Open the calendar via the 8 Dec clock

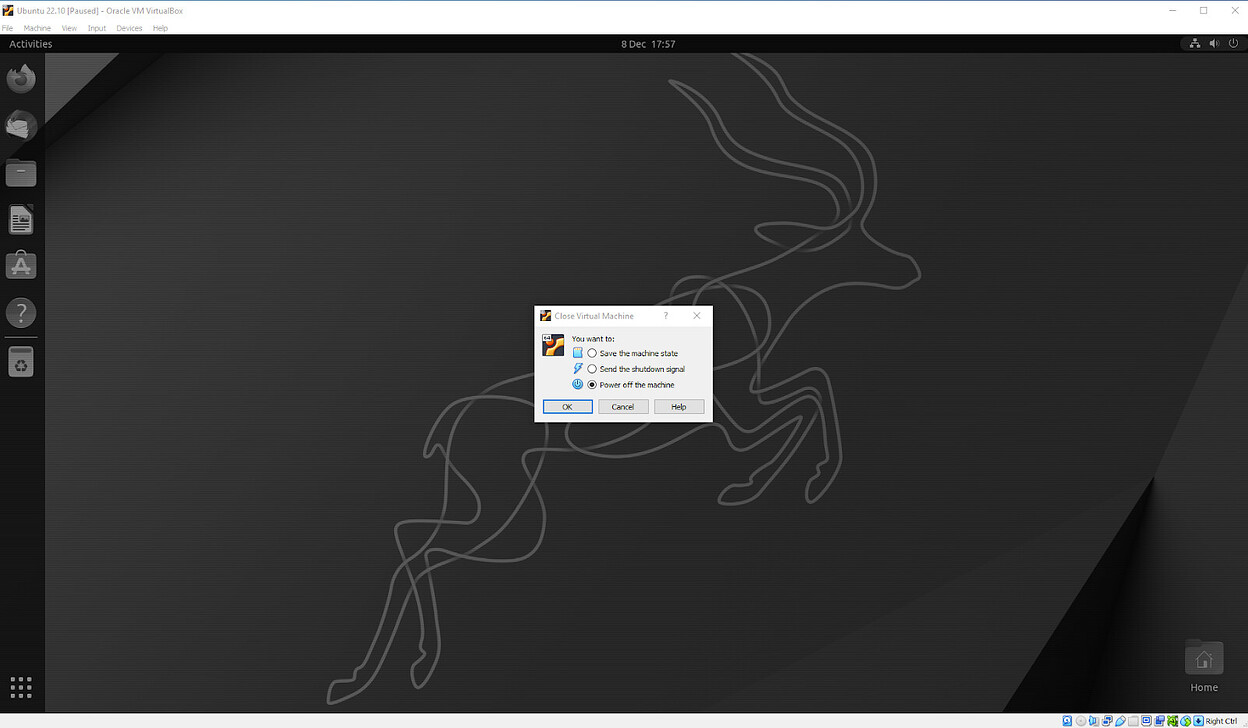tap(647, 43)
